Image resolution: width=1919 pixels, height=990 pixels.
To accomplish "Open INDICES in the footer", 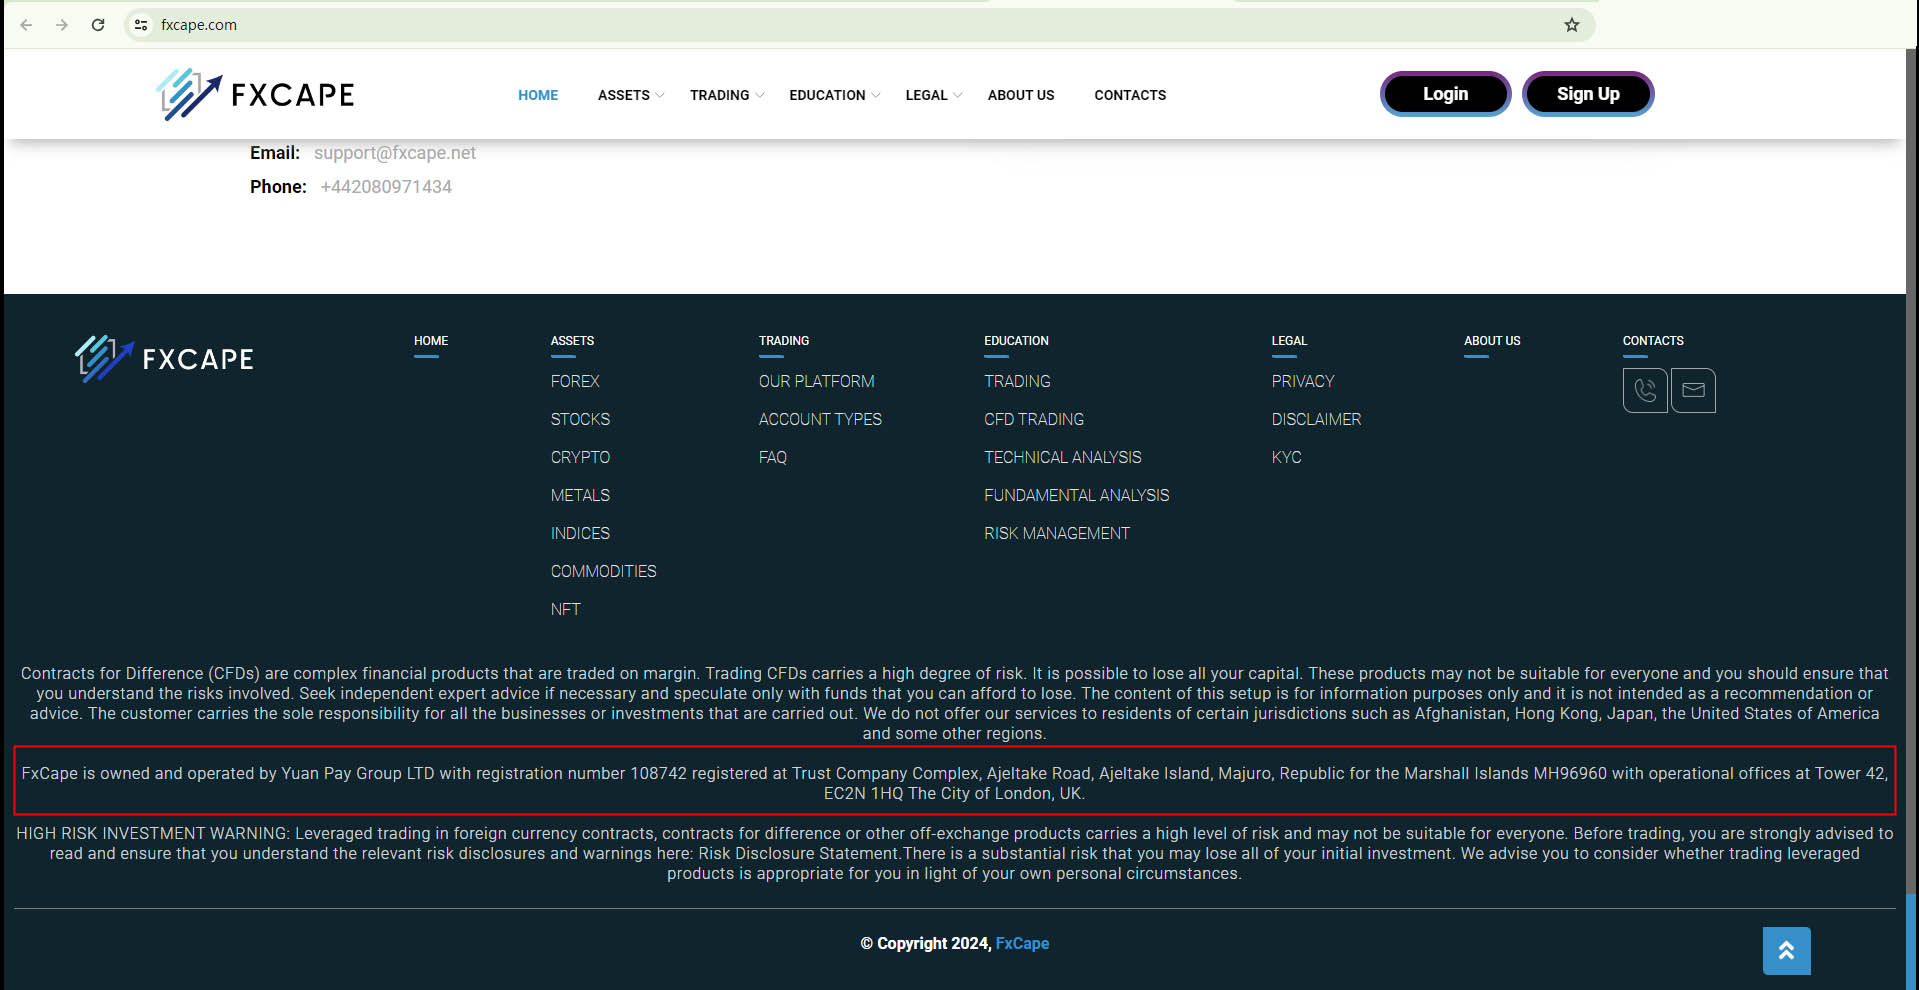I will (580, 533).
